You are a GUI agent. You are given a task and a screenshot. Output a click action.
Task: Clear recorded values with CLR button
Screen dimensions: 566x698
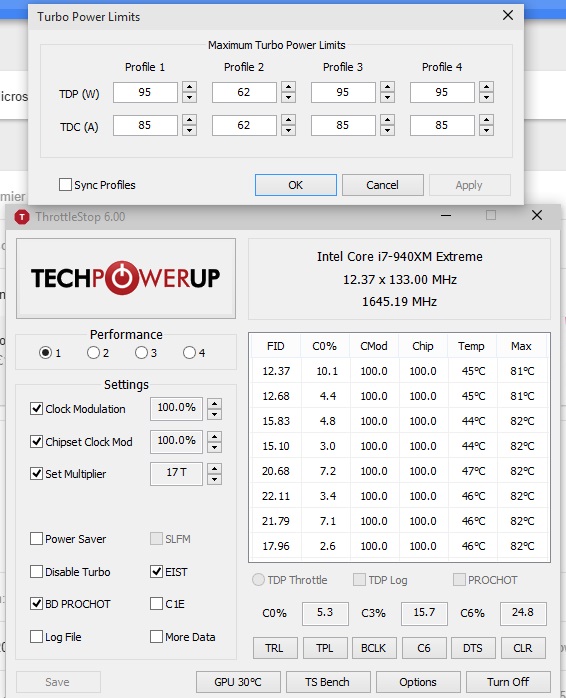coord(523,648)
